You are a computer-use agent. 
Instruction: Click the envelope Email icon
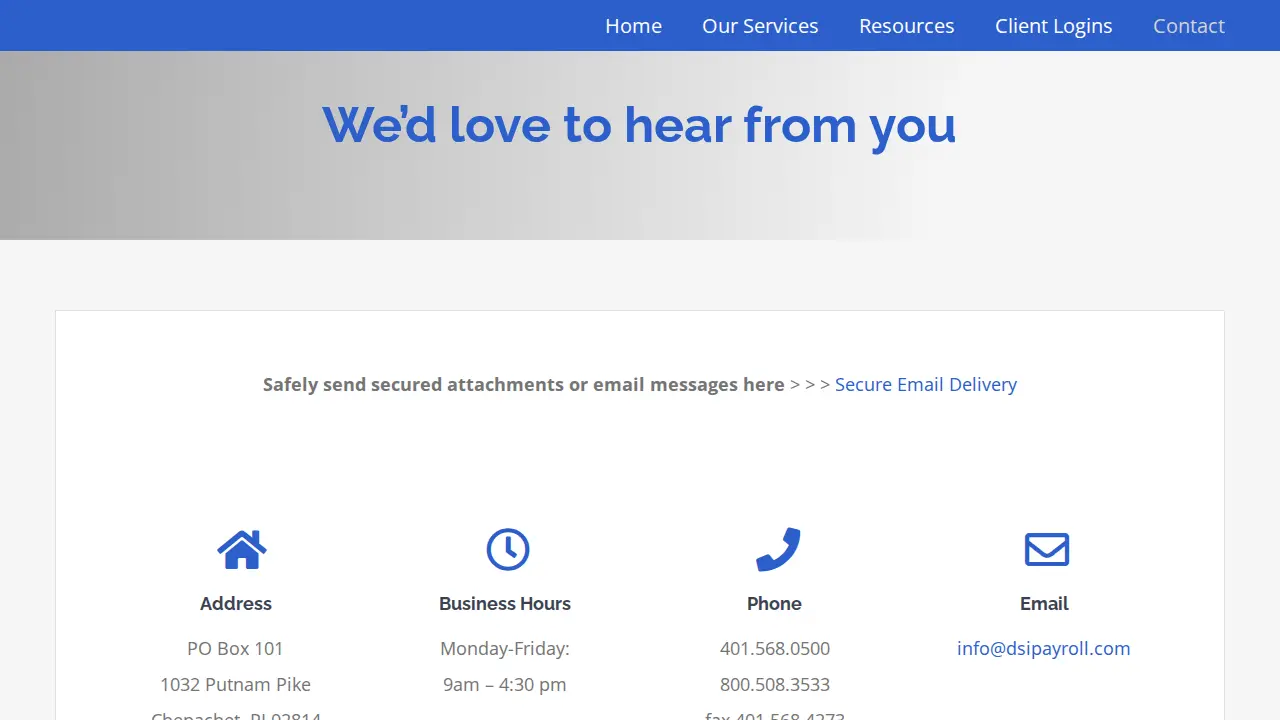[1047, 549]
